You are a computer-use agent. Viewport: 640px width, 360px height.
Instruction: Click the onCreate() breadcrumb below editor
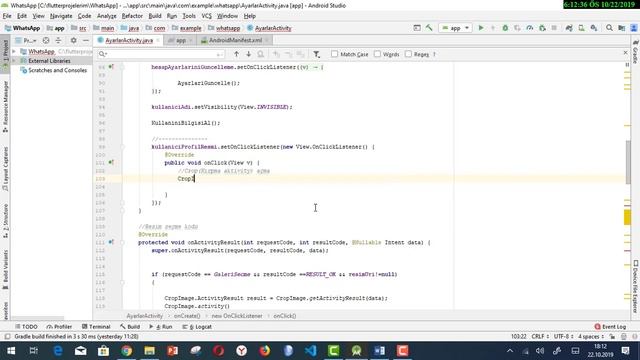coord(187,316)
